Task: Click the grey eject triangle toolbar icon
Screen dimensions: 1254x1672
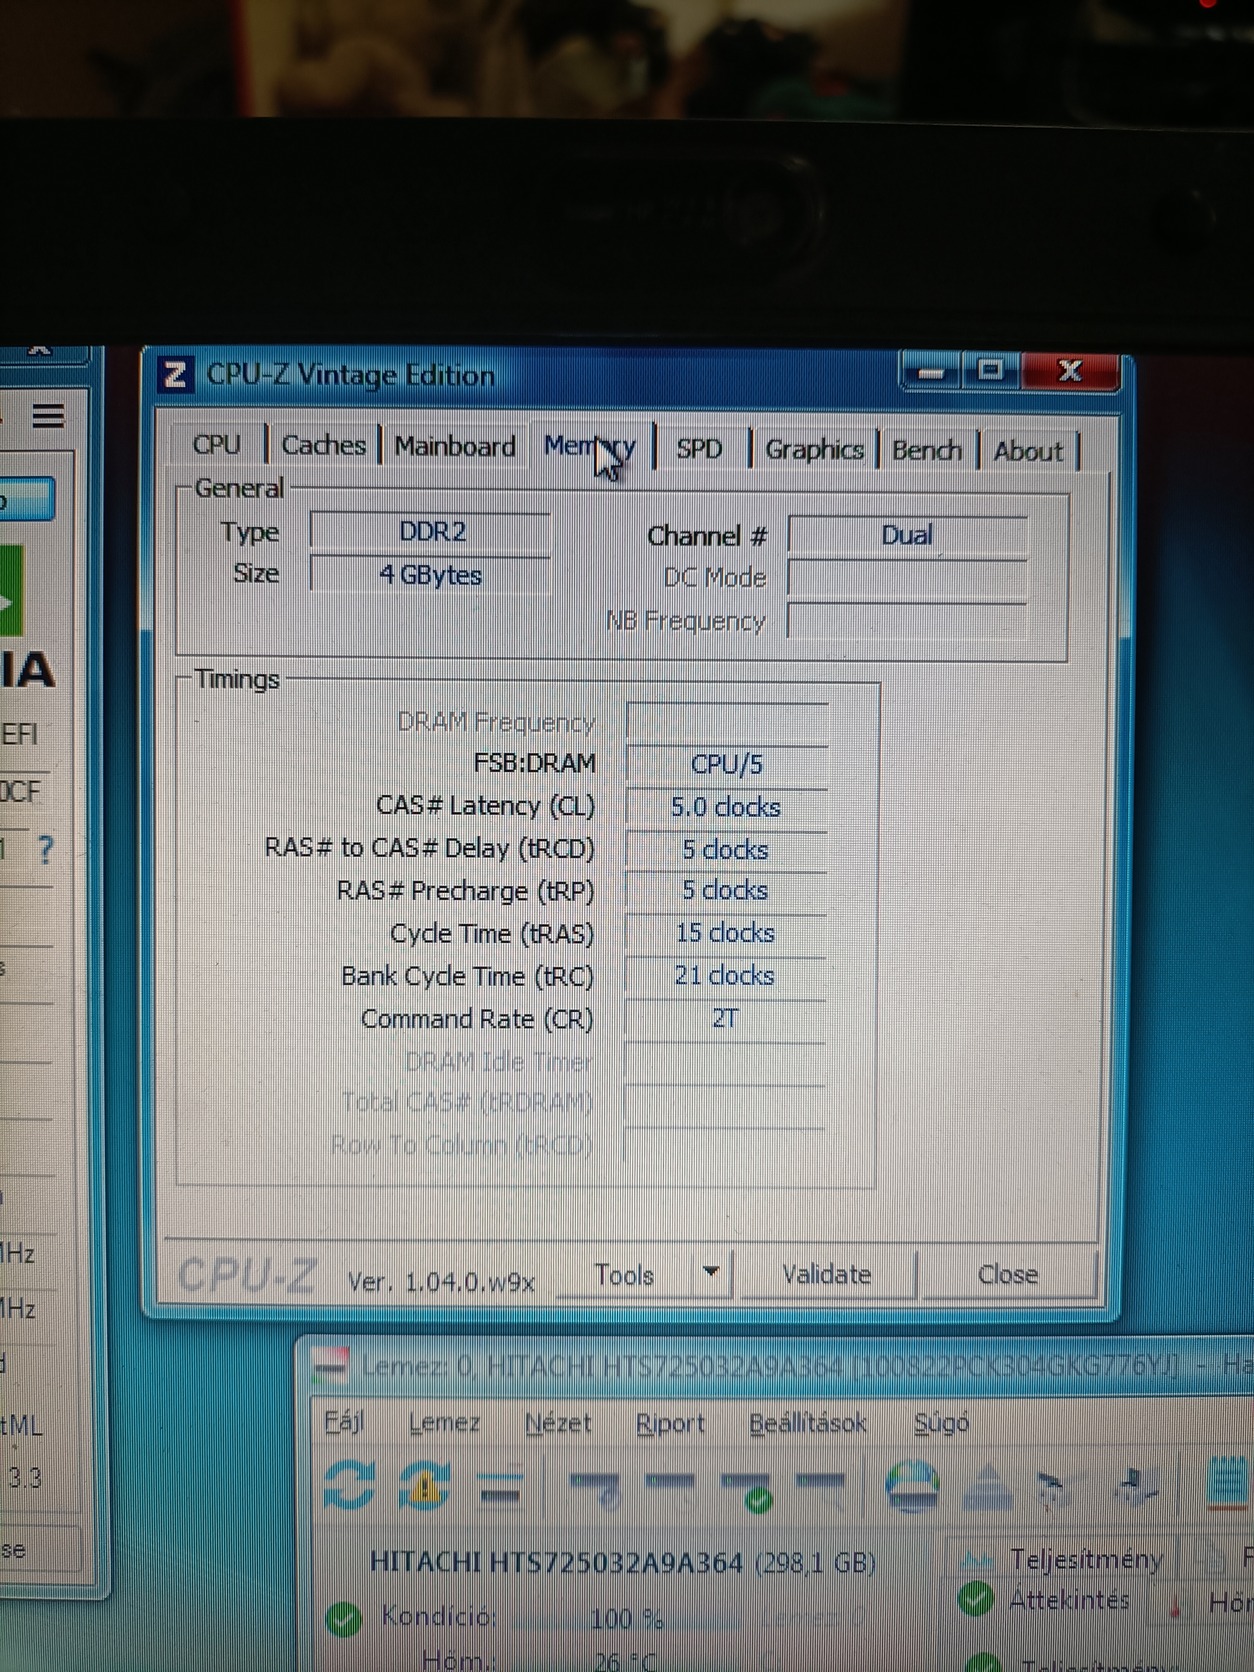Action: click(x=987, y=1486)
